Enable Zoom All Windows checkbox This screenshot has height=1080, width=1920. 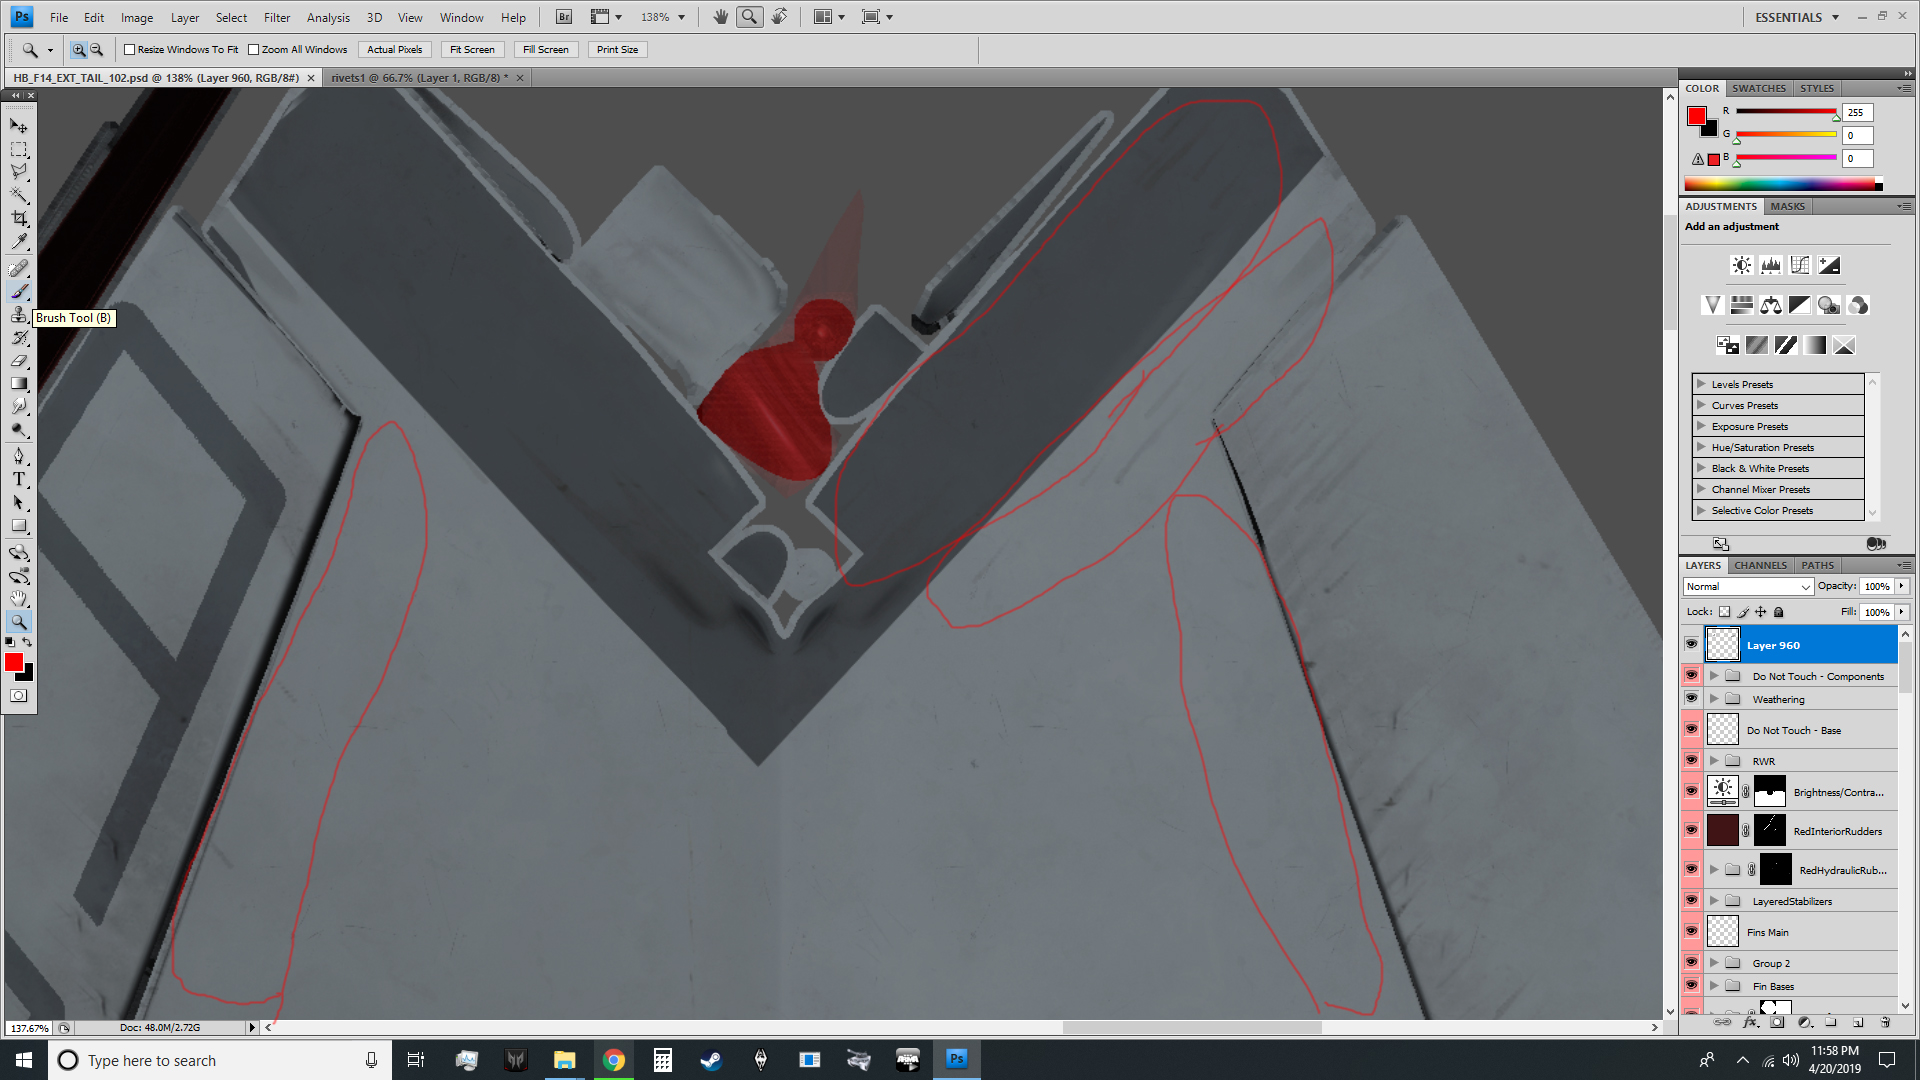coord(253,49)
